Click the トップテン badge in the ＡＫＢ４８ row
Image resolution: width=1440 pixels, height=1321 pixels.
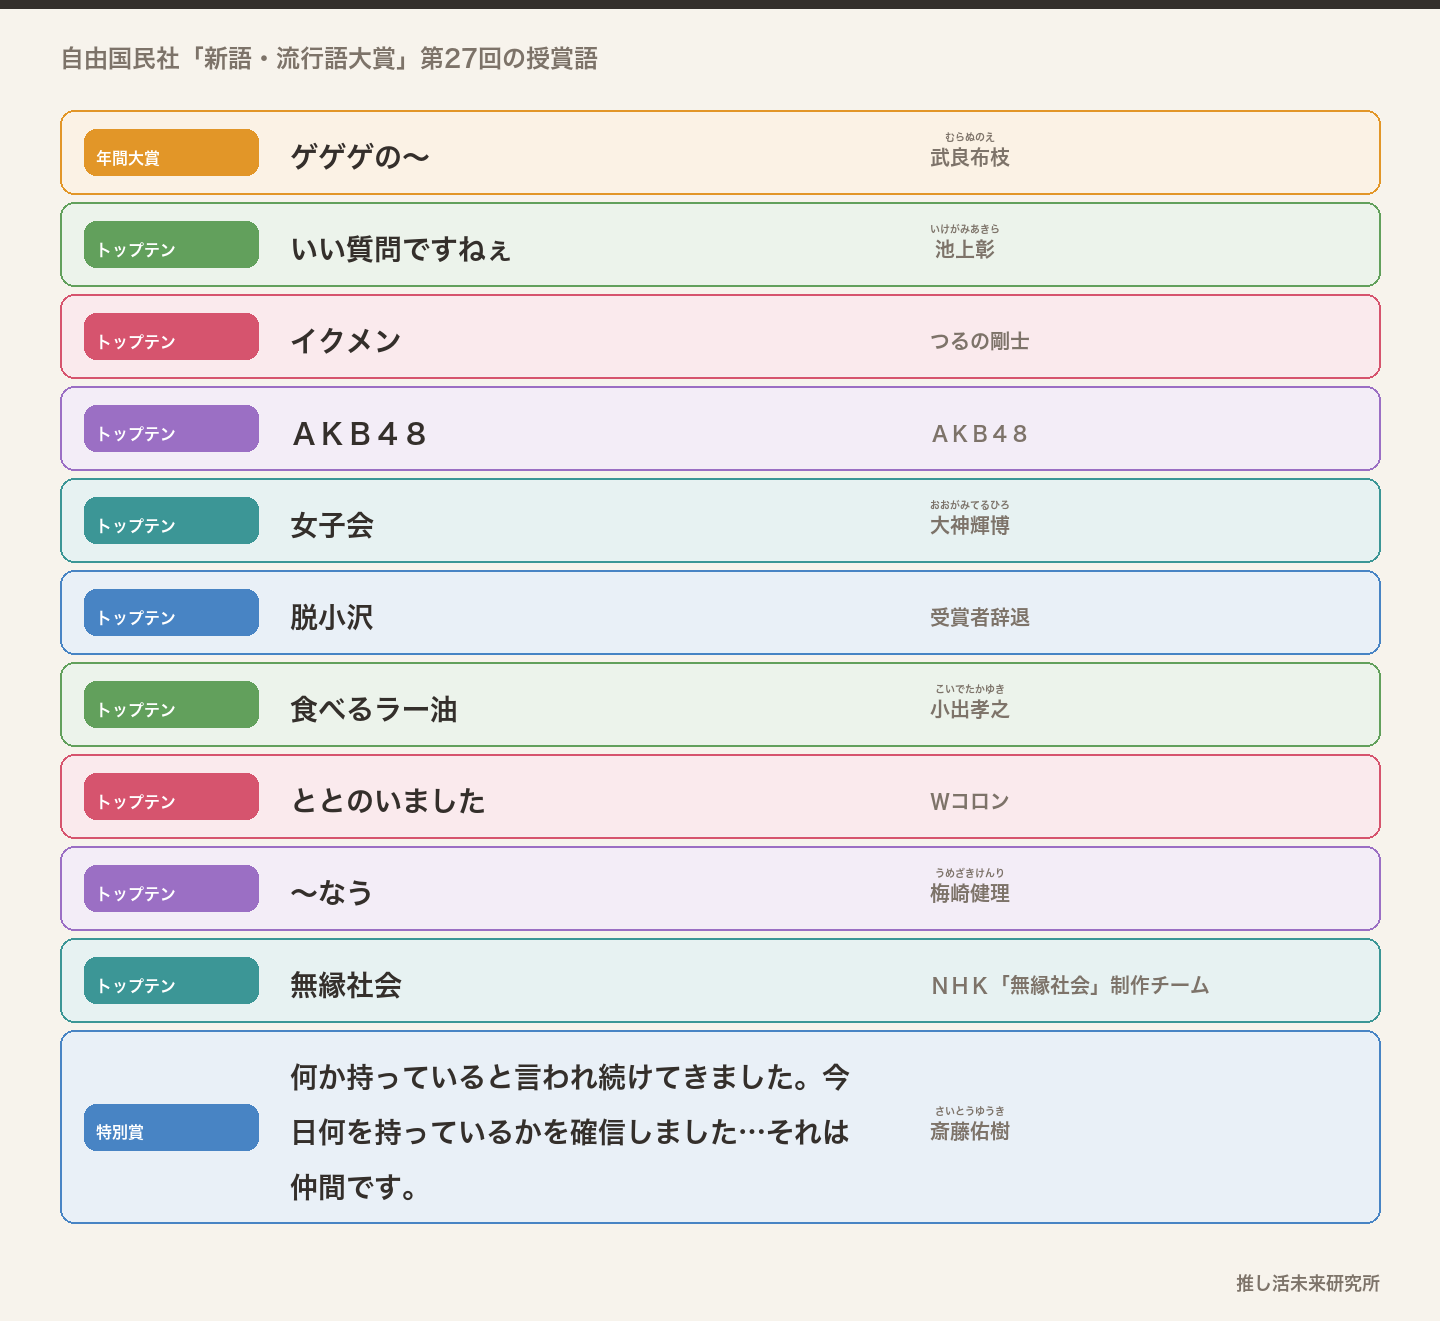point(171,429)
